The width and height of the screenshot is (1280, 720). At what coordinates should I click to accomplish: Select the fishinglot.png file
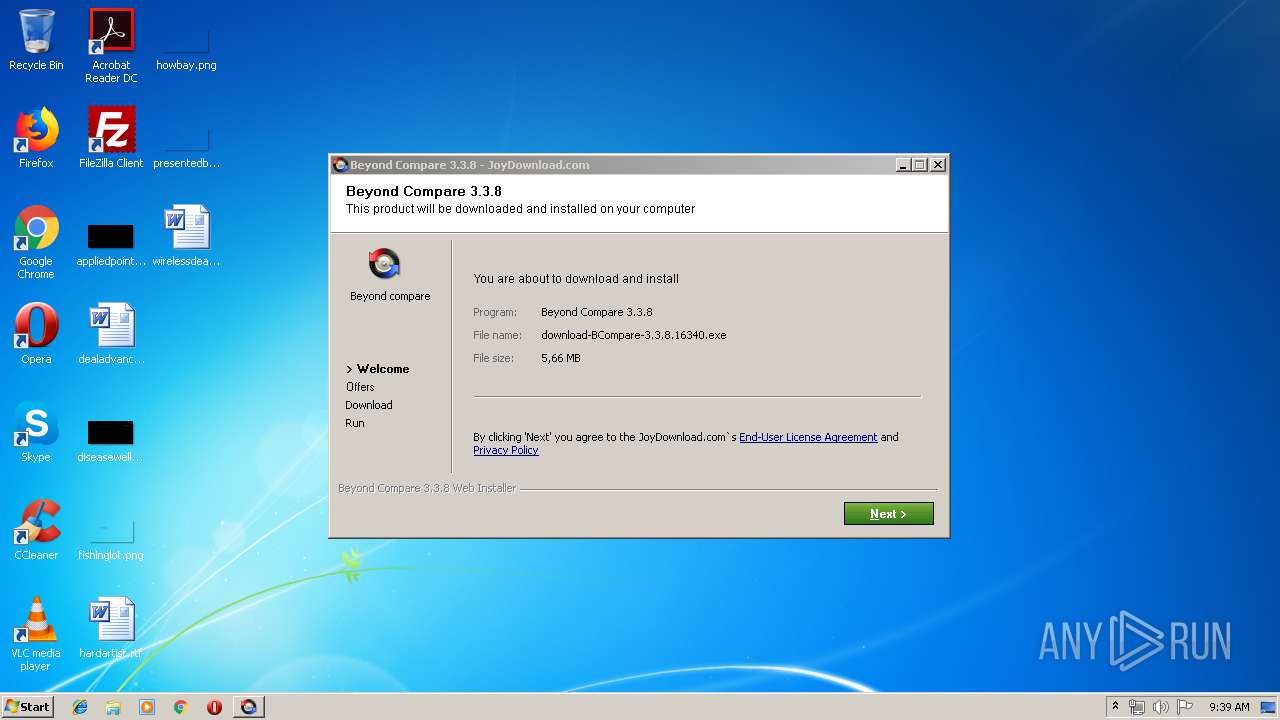[111, 538]
